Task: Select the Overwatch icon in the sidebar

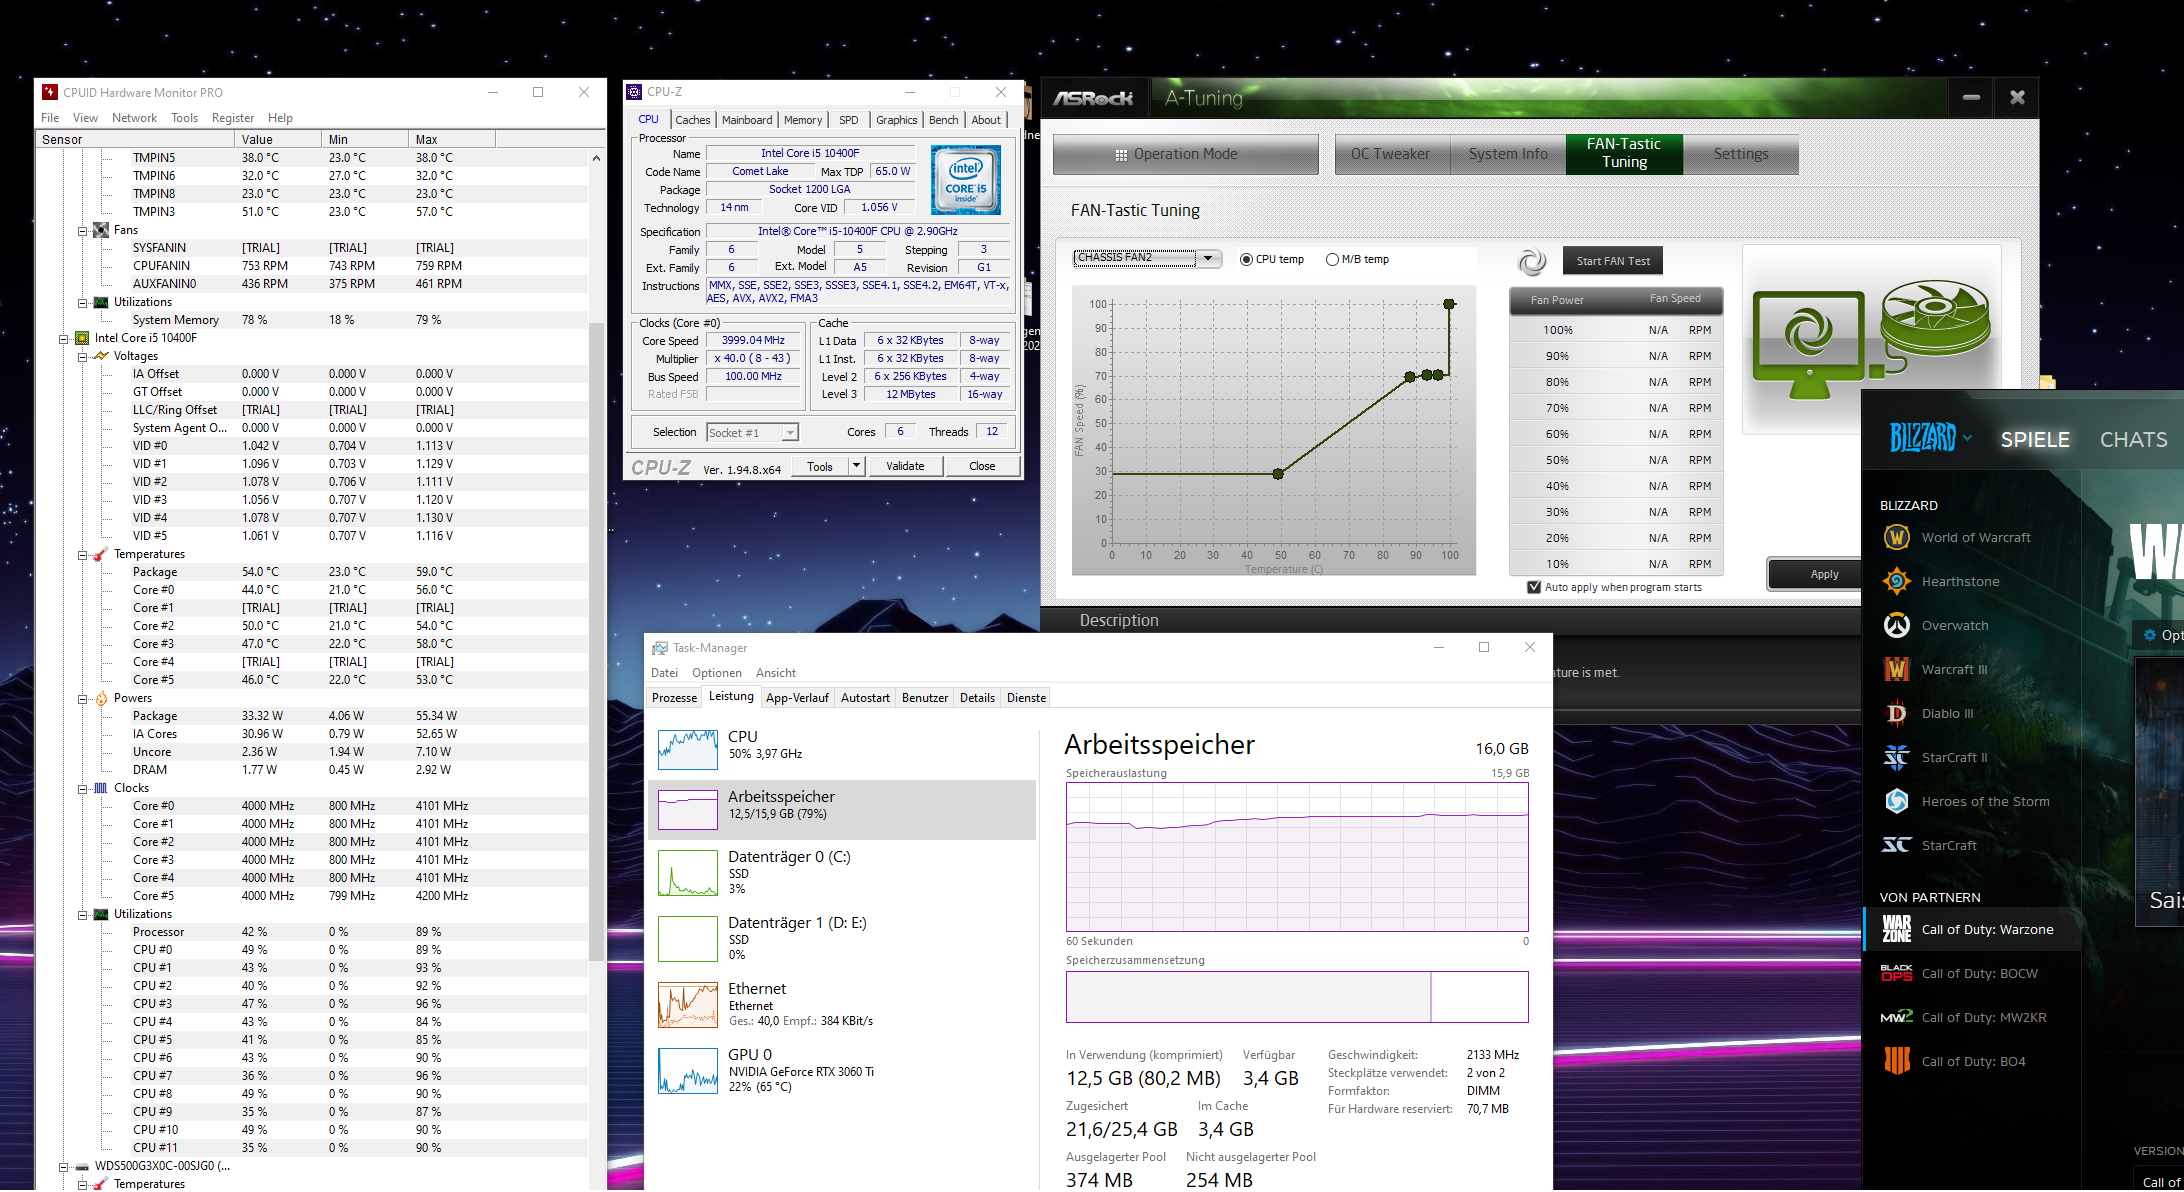Action: tap(1896, 626)
